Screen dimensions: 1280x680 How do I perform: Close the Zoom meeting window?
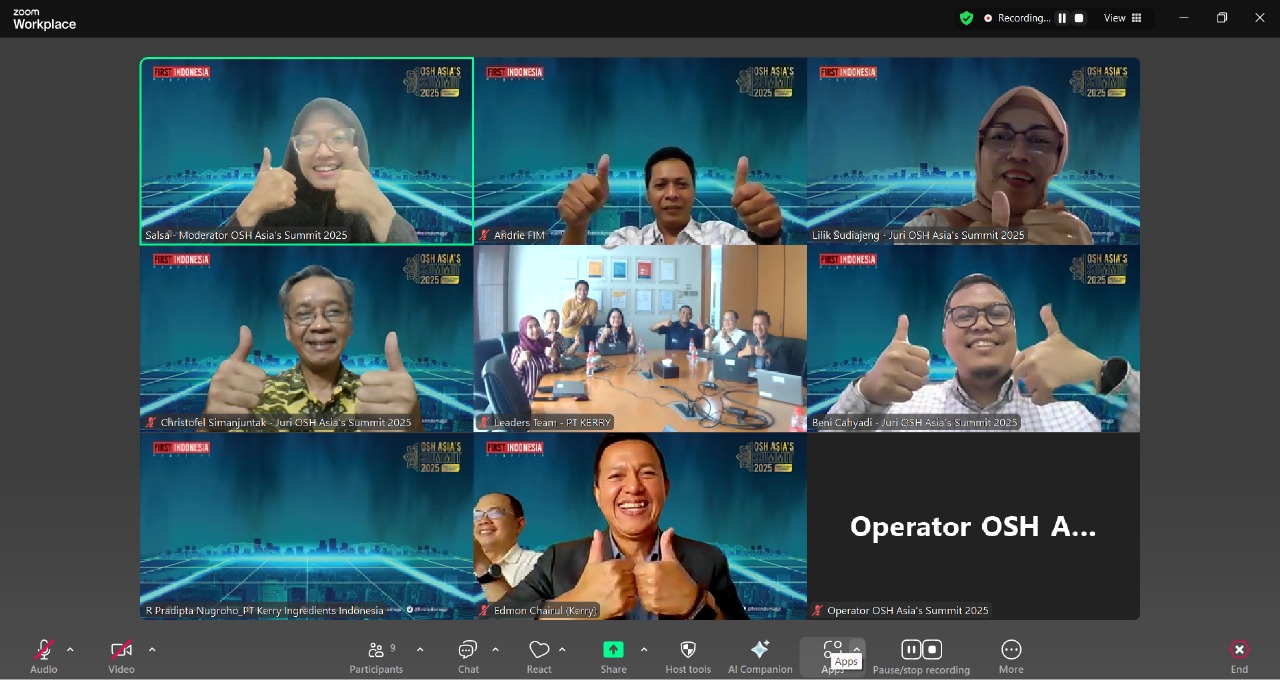coord(1260,18)
